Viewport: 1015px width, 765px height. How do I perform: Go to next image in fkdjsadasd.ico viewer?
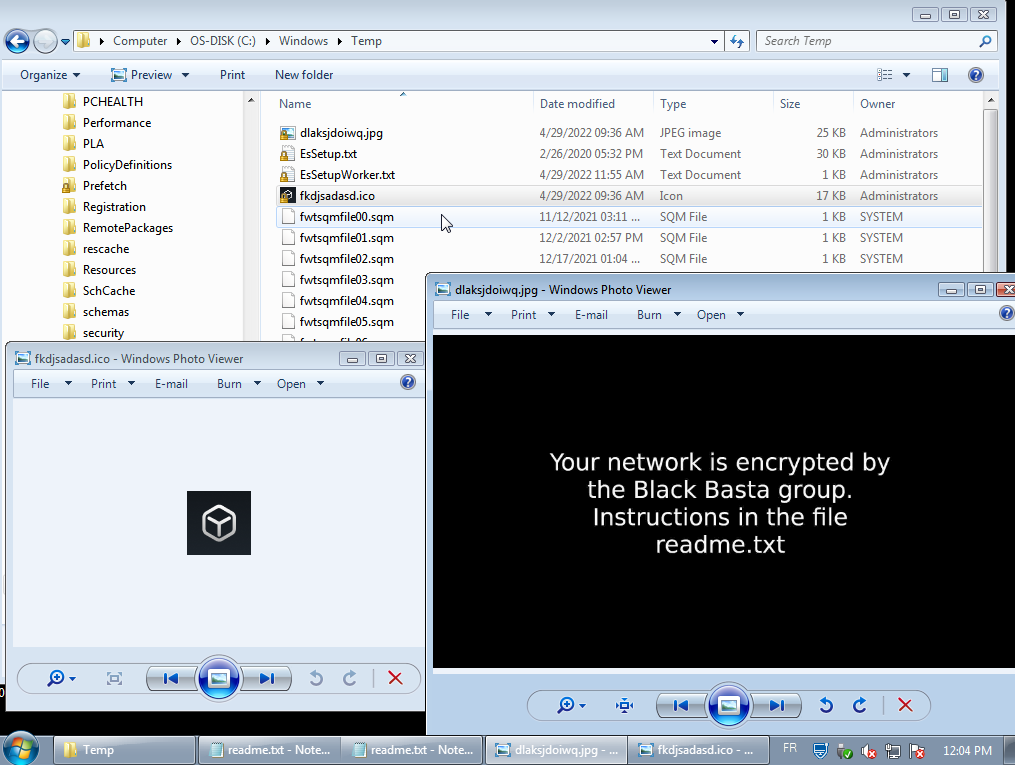(x=266, y=678)
